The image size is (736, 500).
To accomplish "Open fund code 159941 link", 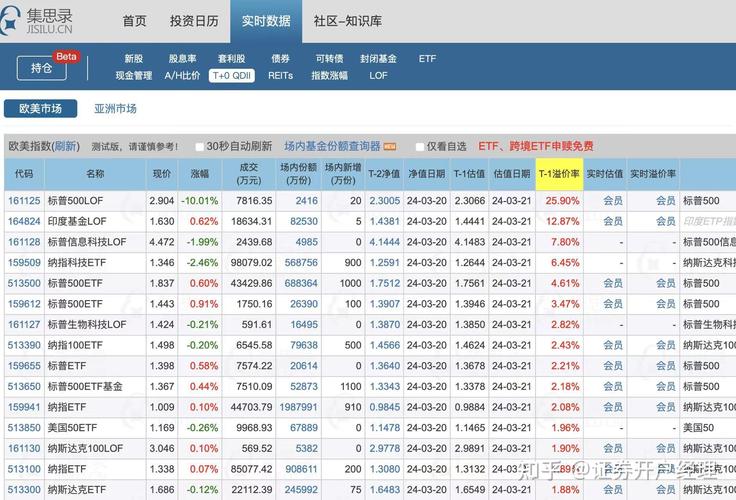I will tap(24, 407).
